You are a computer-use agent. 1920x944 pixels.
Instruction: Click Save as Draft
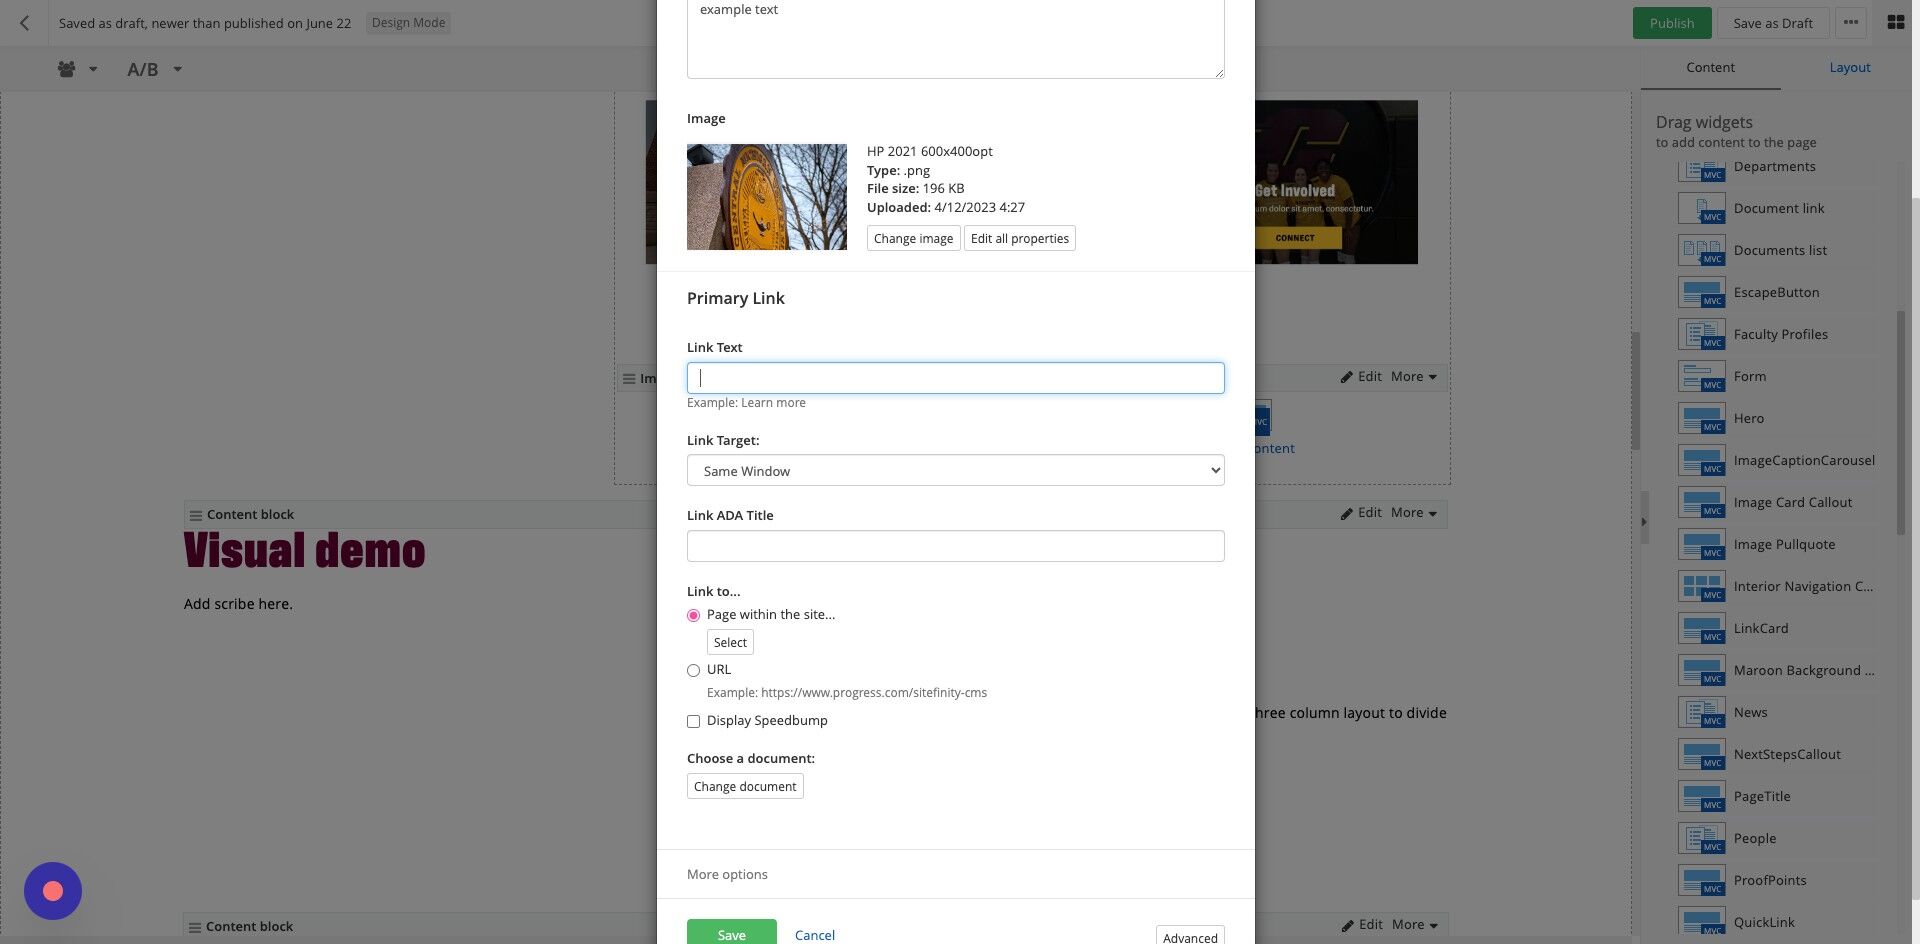pyautogui.click(x=1772, y=23)
